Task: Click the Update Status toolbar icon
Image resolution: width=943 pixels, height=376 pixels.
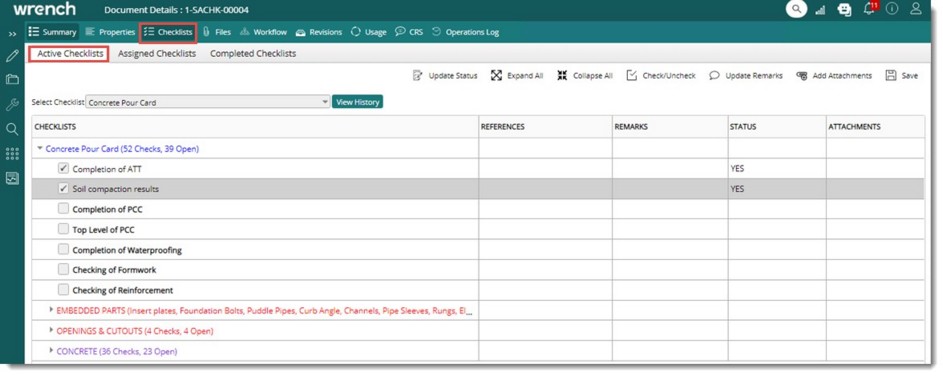Action: 417,76
